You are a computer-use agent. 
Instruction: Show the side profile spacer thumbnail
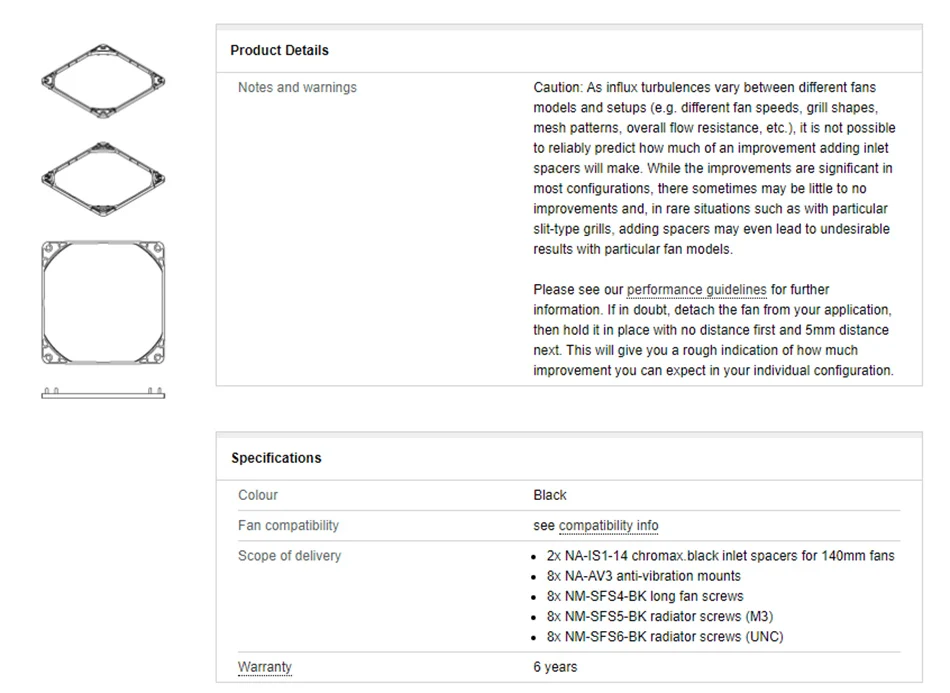(102, 393)
